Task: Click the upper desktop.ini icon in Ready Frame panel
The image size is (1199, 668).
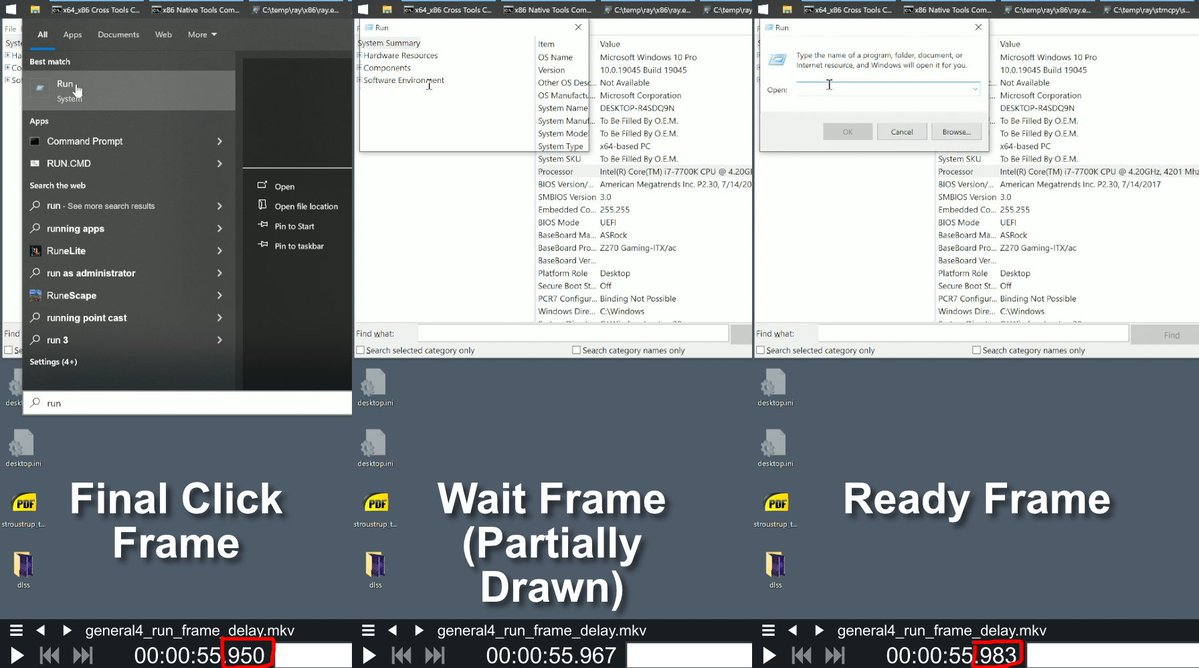Action: click(x=774, y=383)
